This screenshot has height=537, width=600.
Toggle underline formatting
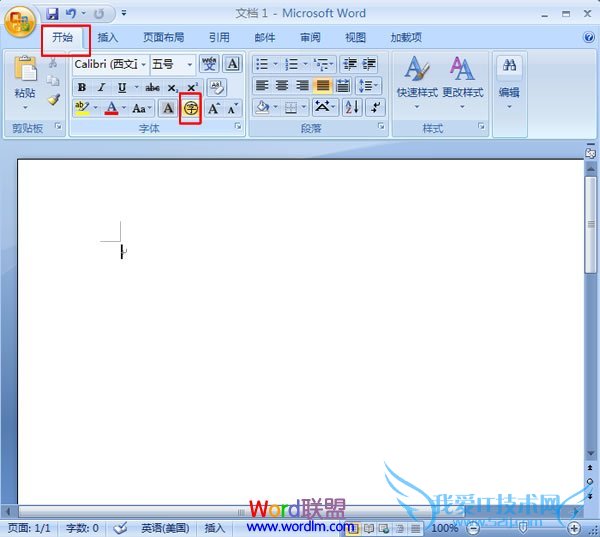tap(122, 87)
